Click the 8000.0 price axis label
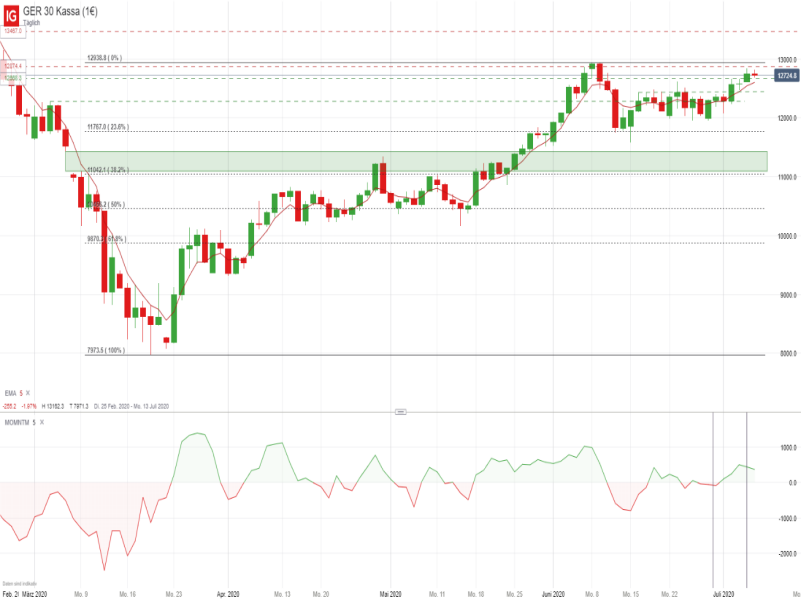Viewport: 801px width, 600px height. pos(788,353)
